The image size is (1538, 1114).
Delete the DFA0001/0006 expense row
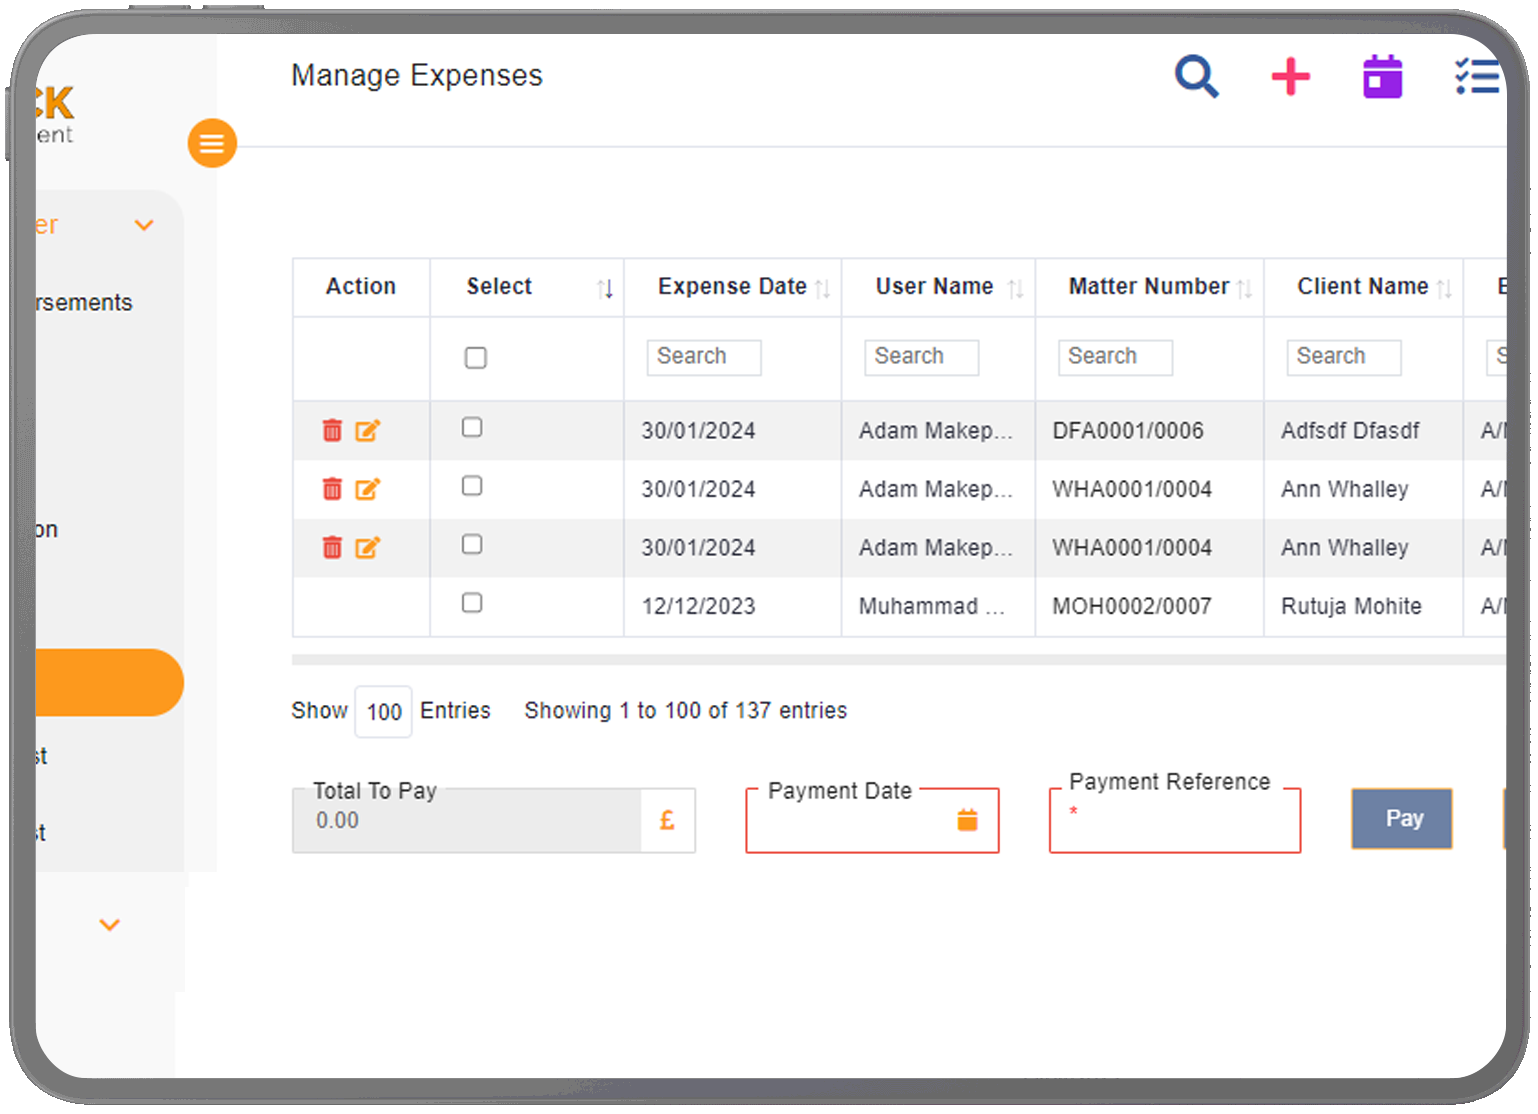click(332, 431)
